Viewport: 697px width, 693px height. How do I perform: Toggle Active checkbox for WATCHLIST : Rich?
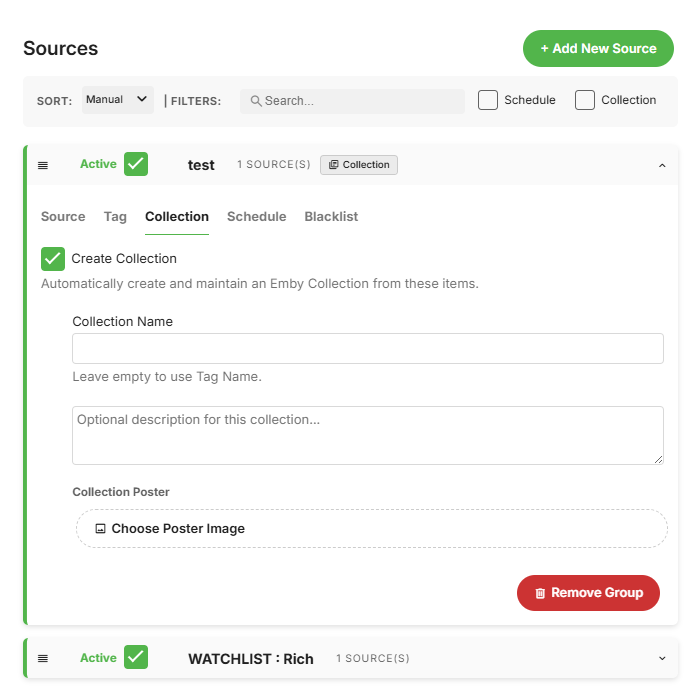point(136,657)
